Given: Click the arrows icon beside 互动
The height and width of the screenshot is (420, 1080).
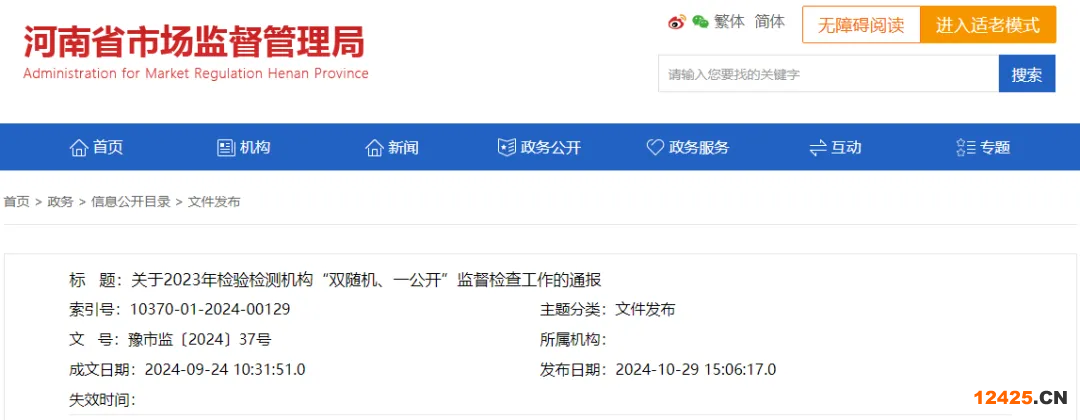Looking at the screenshot, I should click(x=818, y=148).
